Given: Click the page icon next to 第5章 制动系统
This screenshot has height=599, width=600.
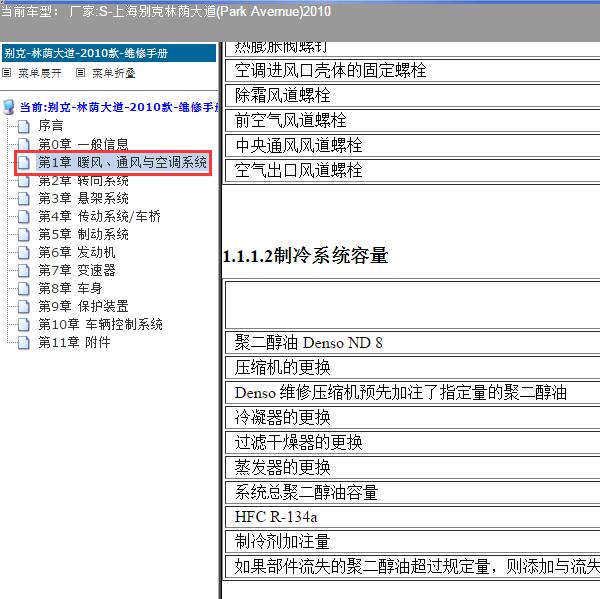Looking at the screenshot, I should pos(24,234).
